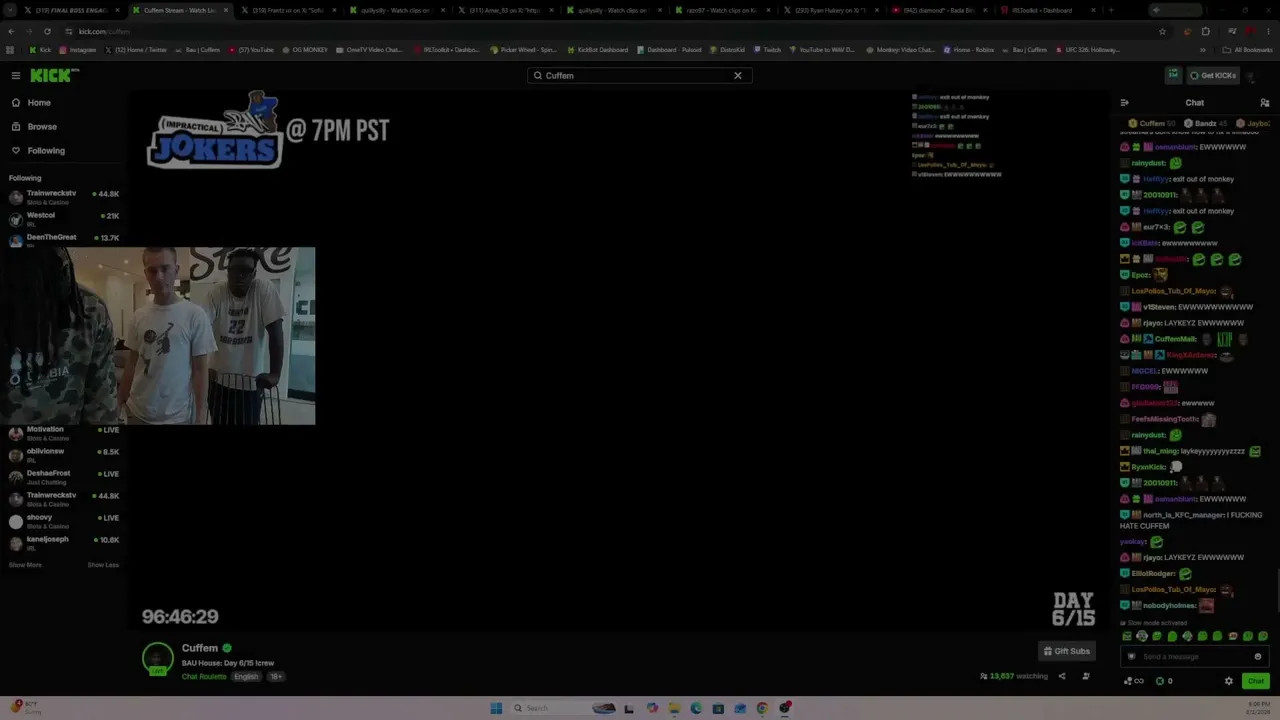Open Cuffem streamer avatar
The image size is (1280, 720).
[x=157, y=659]
